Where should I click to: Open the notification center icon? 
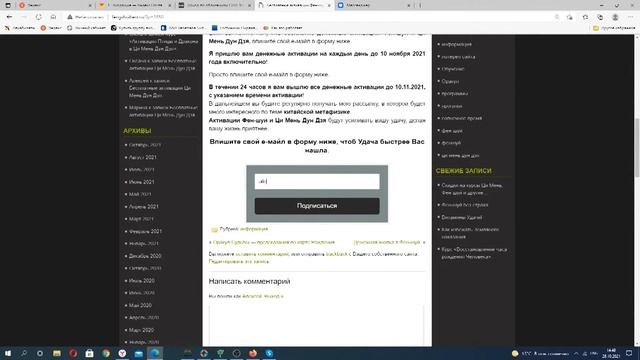[x=629, y=353]
